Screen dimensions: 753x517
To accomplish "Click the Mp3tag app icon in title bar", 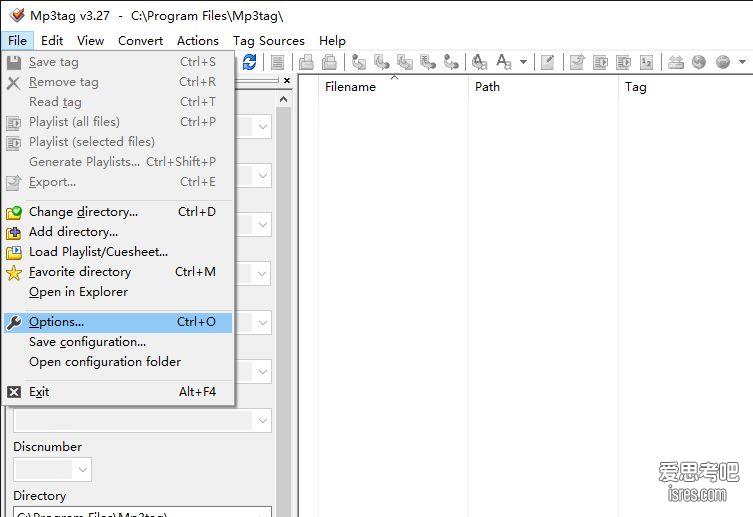I will pos(17,15).
